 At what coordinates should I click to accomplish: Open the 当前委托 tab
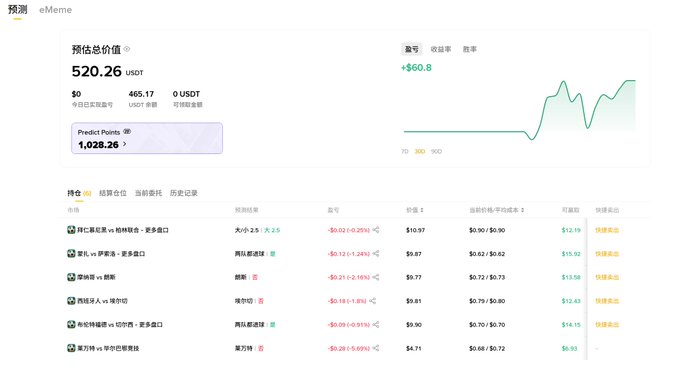[x=148, y=193]
